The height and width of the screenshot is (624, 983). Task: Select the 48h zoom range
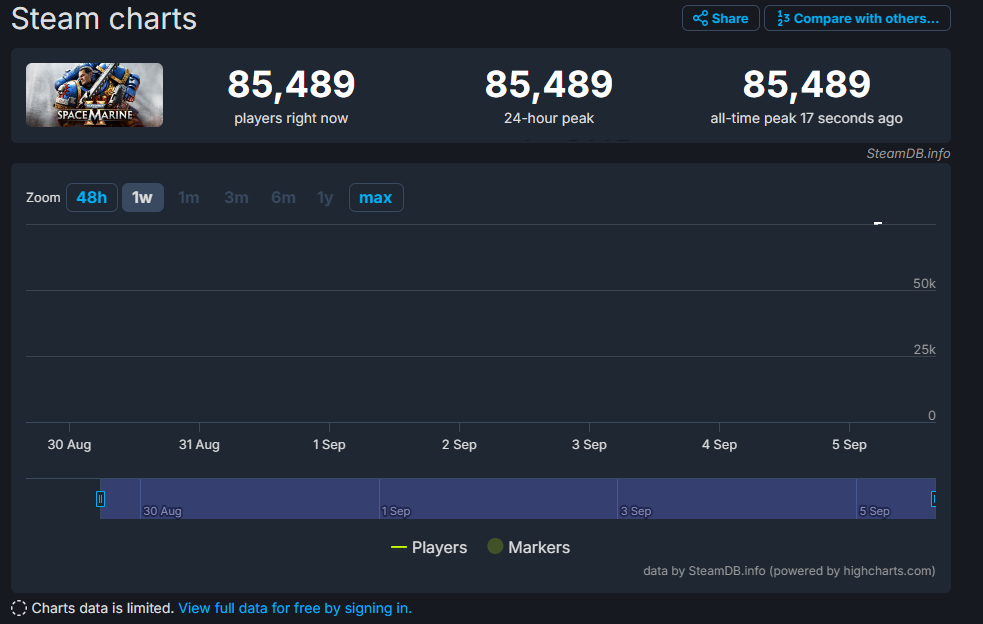(92, 198)
